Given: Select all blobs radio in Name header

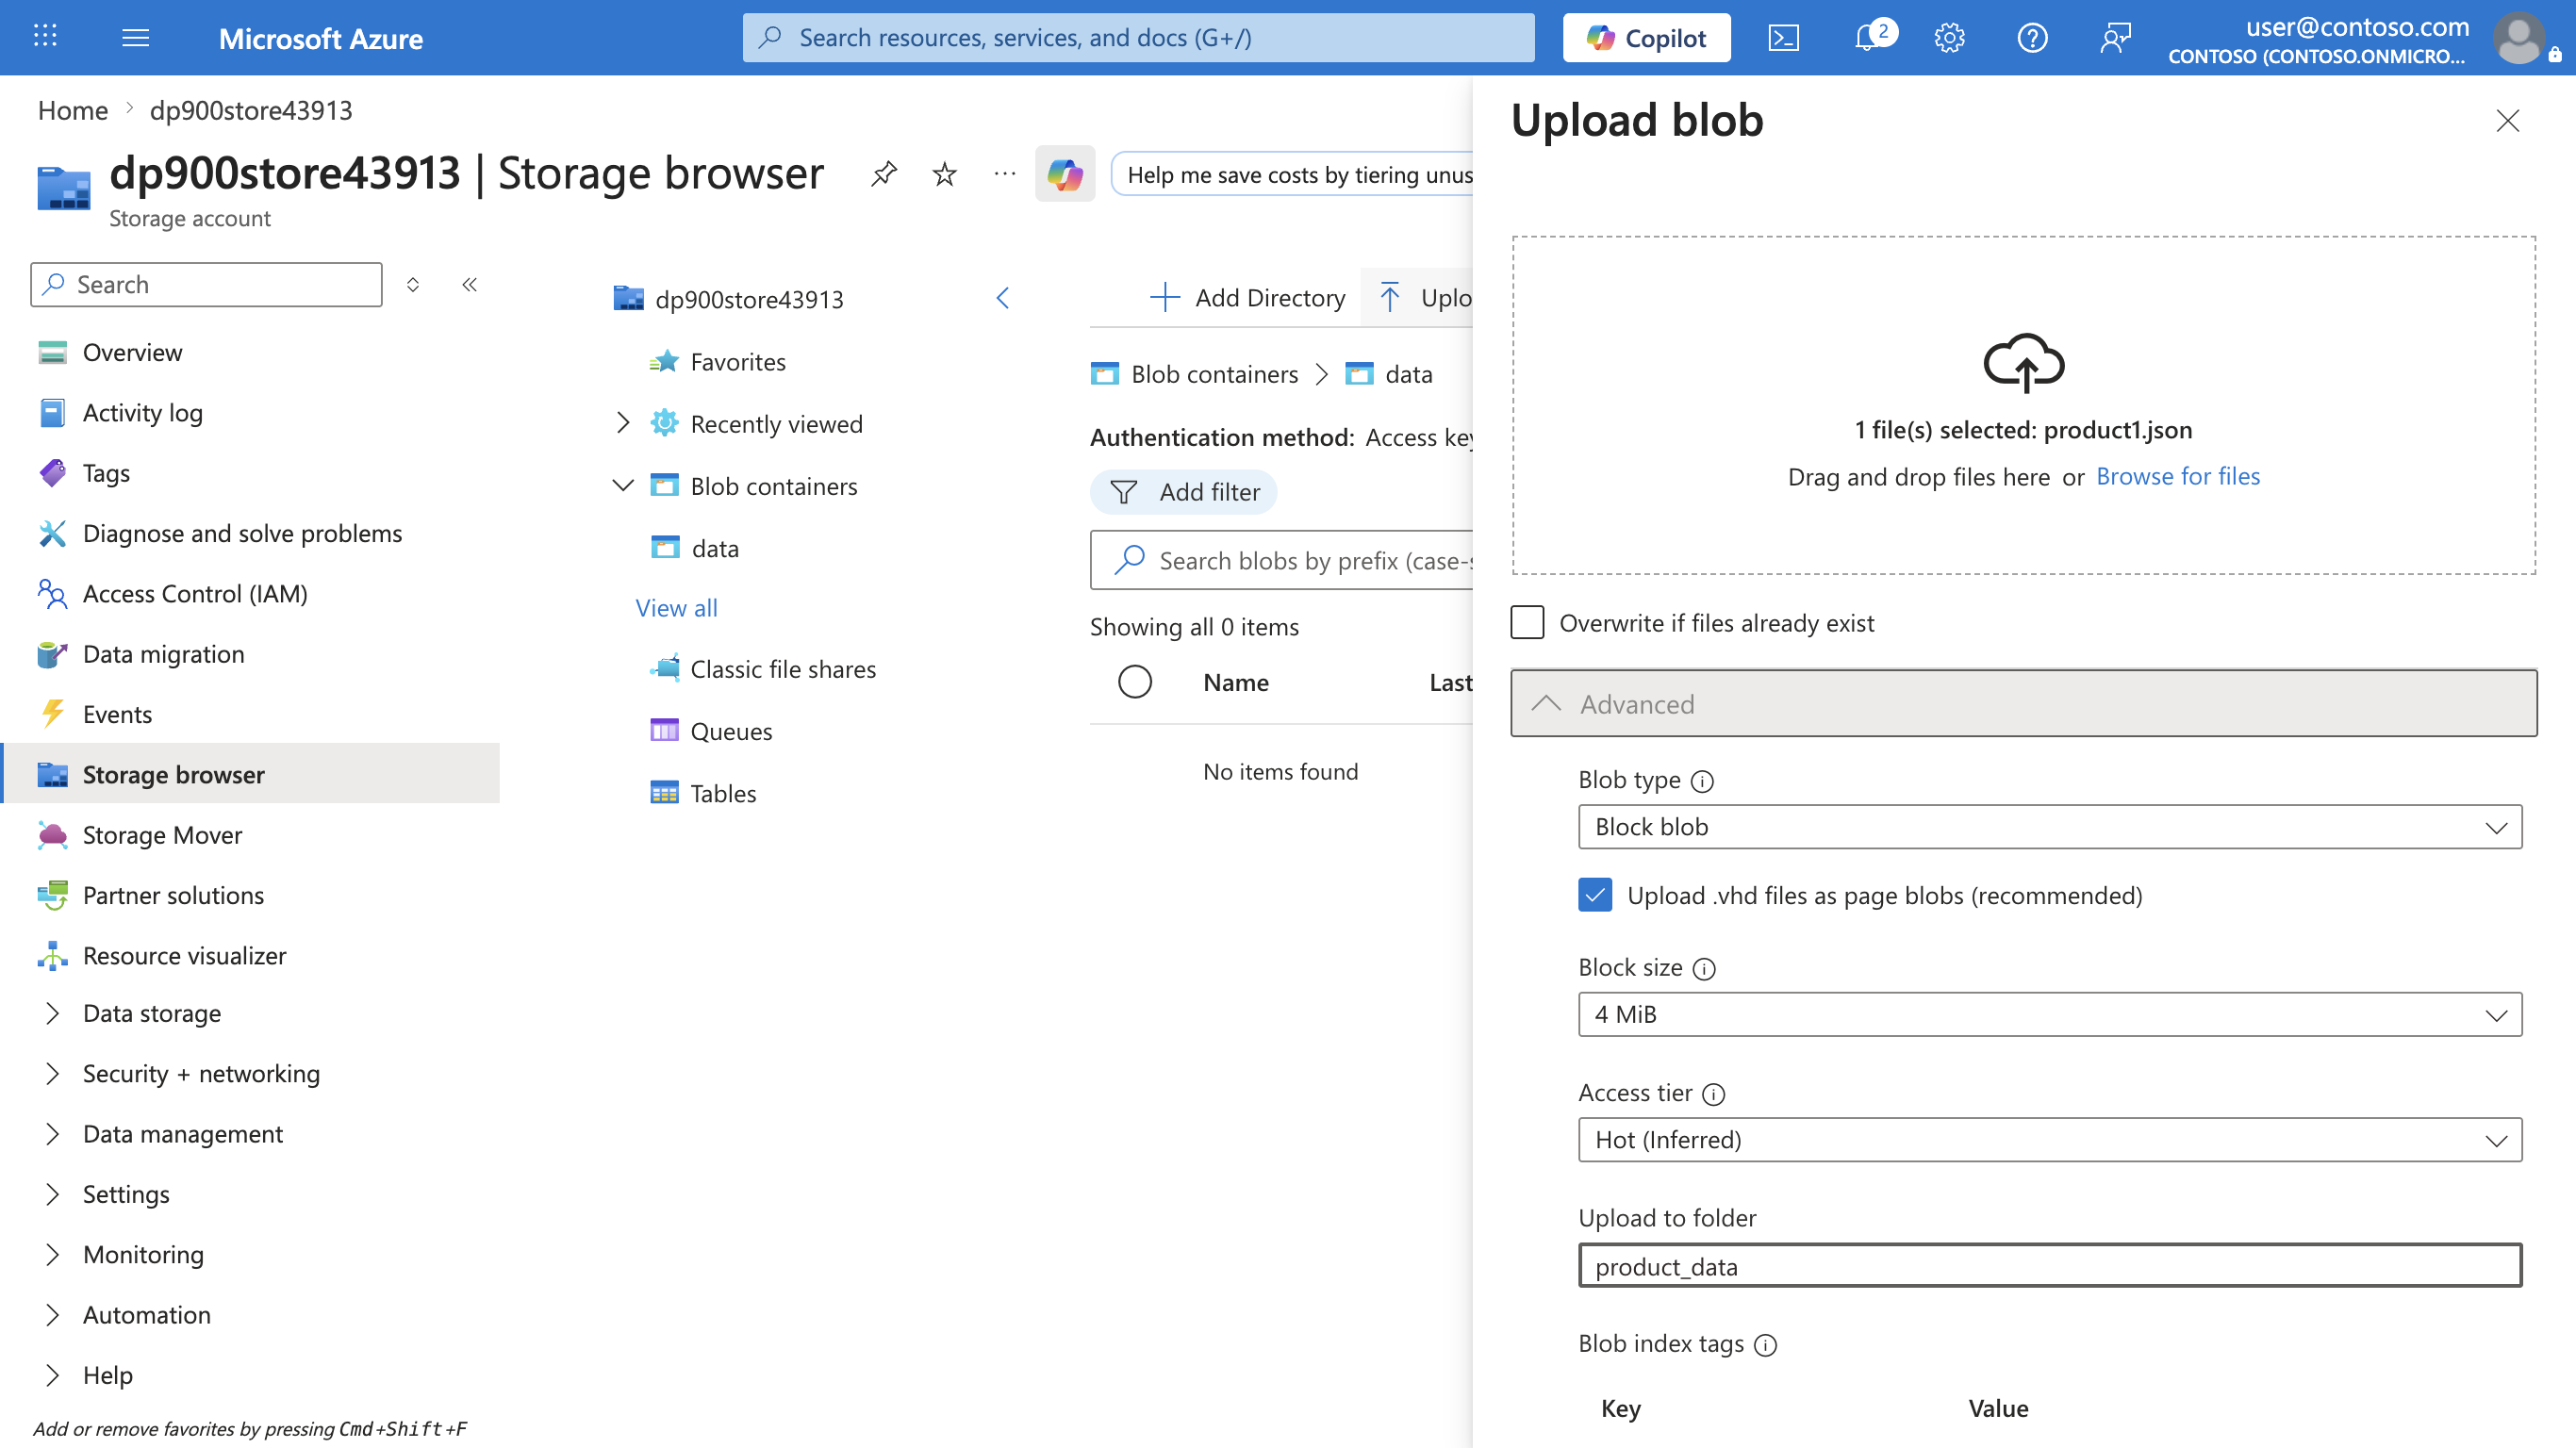Looking at the screenshot, I should point(1135,682).
